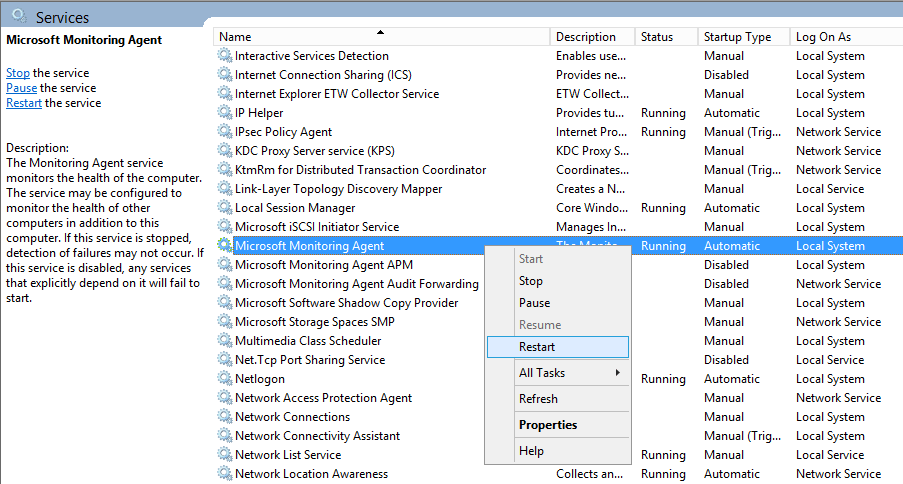Click the Services header gear icon

coord(18,16)
